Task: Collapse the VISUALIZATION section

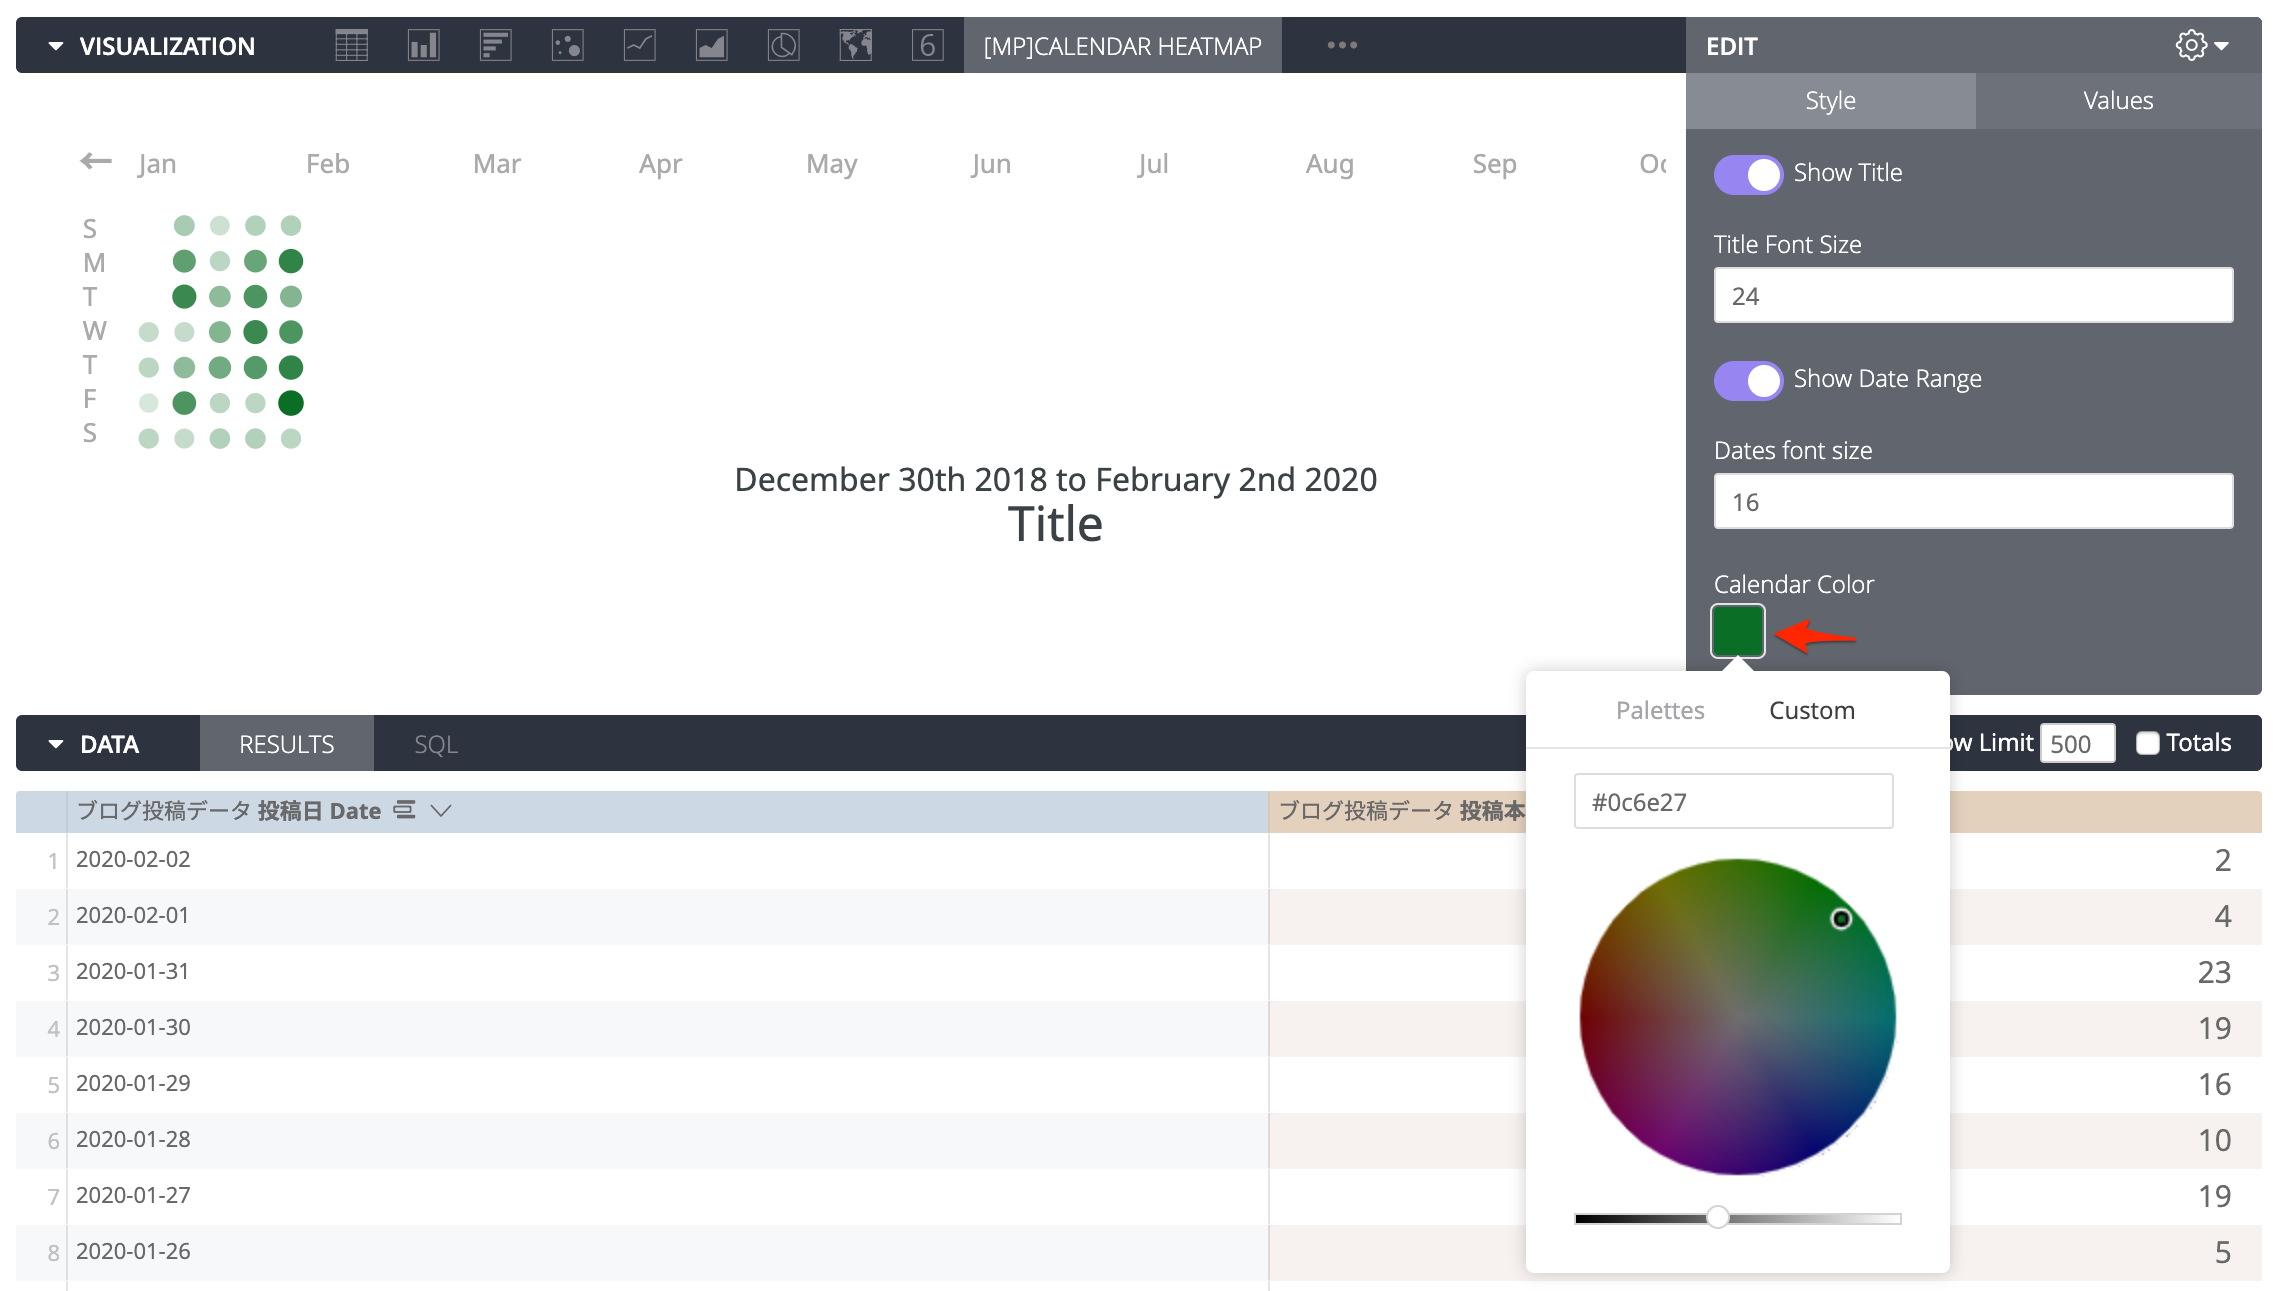Action: [x=57, y=45]
